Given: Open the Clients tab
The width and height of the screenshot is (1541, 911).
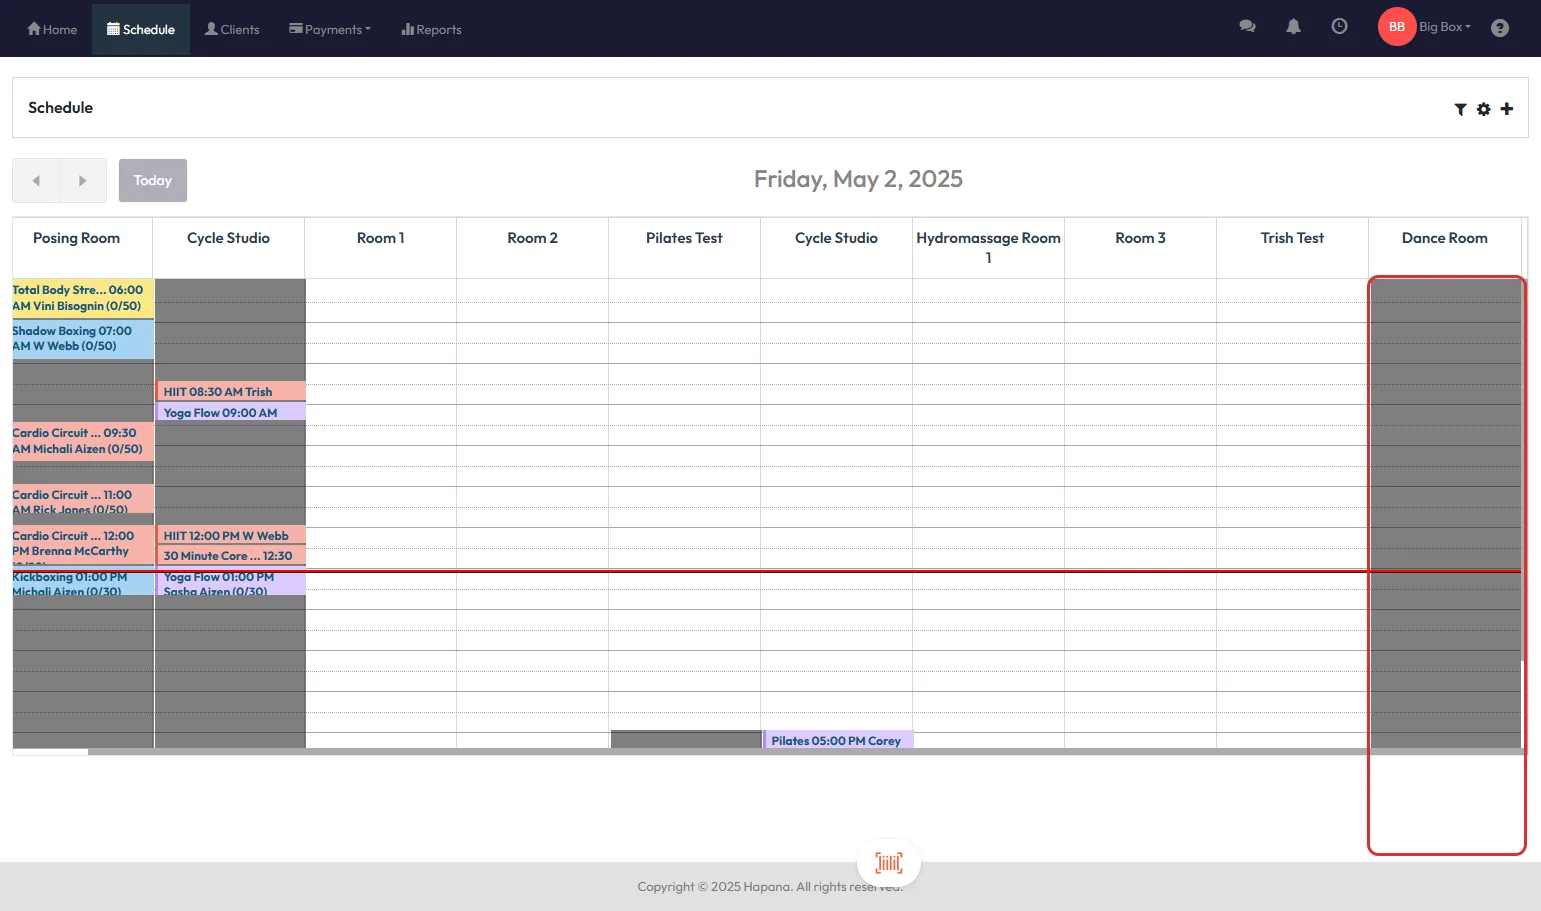Looking at the screenshot, I should pyautogui.click(x=232, y=29).
